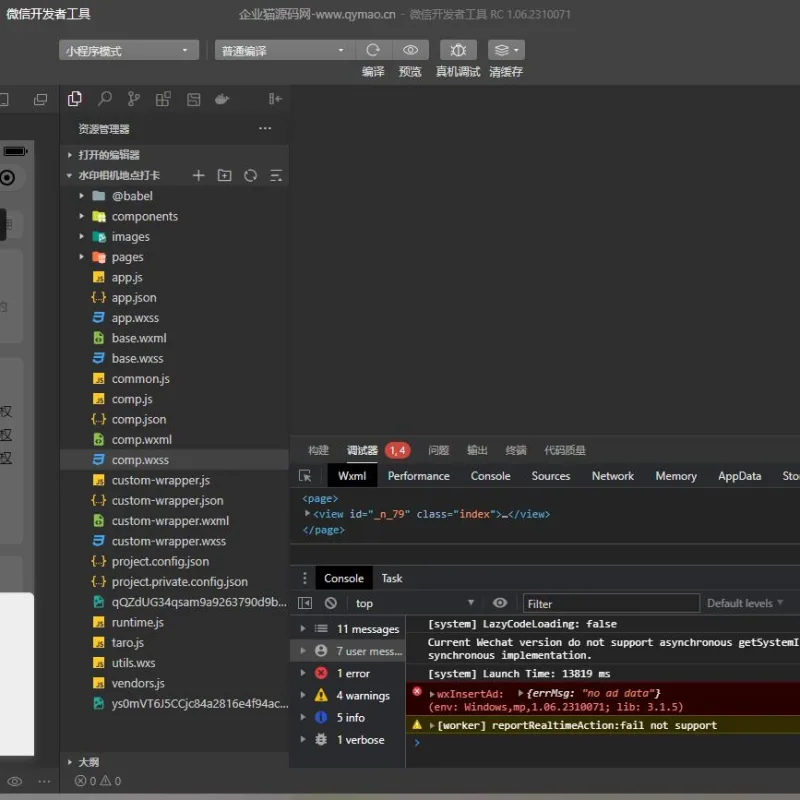Click the console Filter input field
The image size is (800, 800).
pyautogui.click(x=611, y=604)
